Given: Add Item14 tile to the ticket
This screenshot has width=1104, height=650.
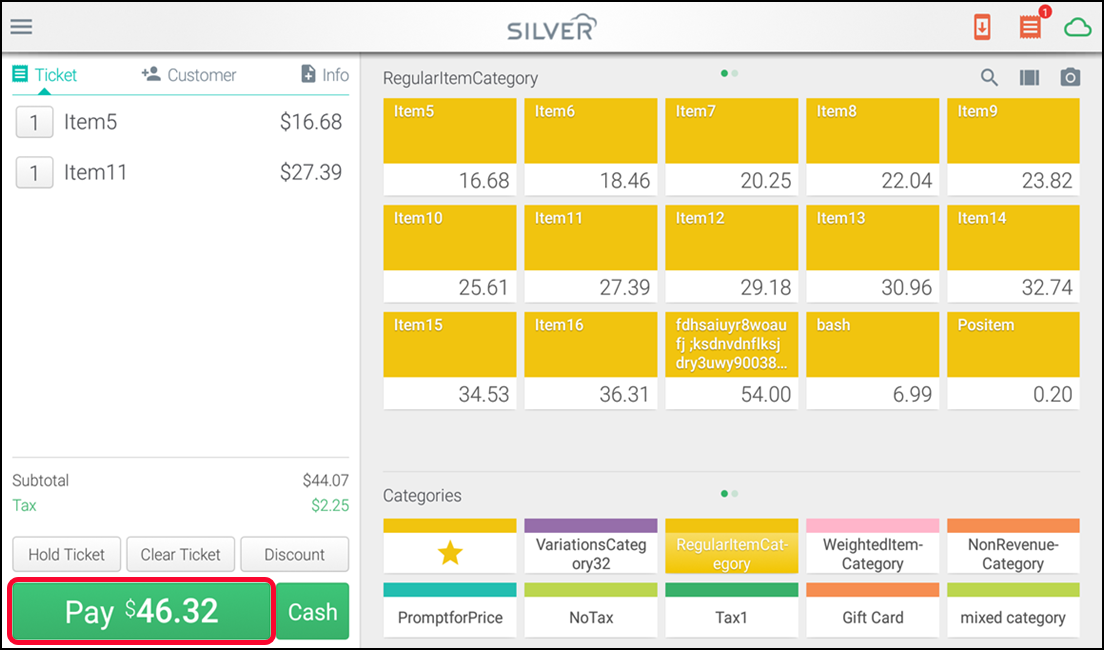Looking at the screenshot, I should [1013, 254].
